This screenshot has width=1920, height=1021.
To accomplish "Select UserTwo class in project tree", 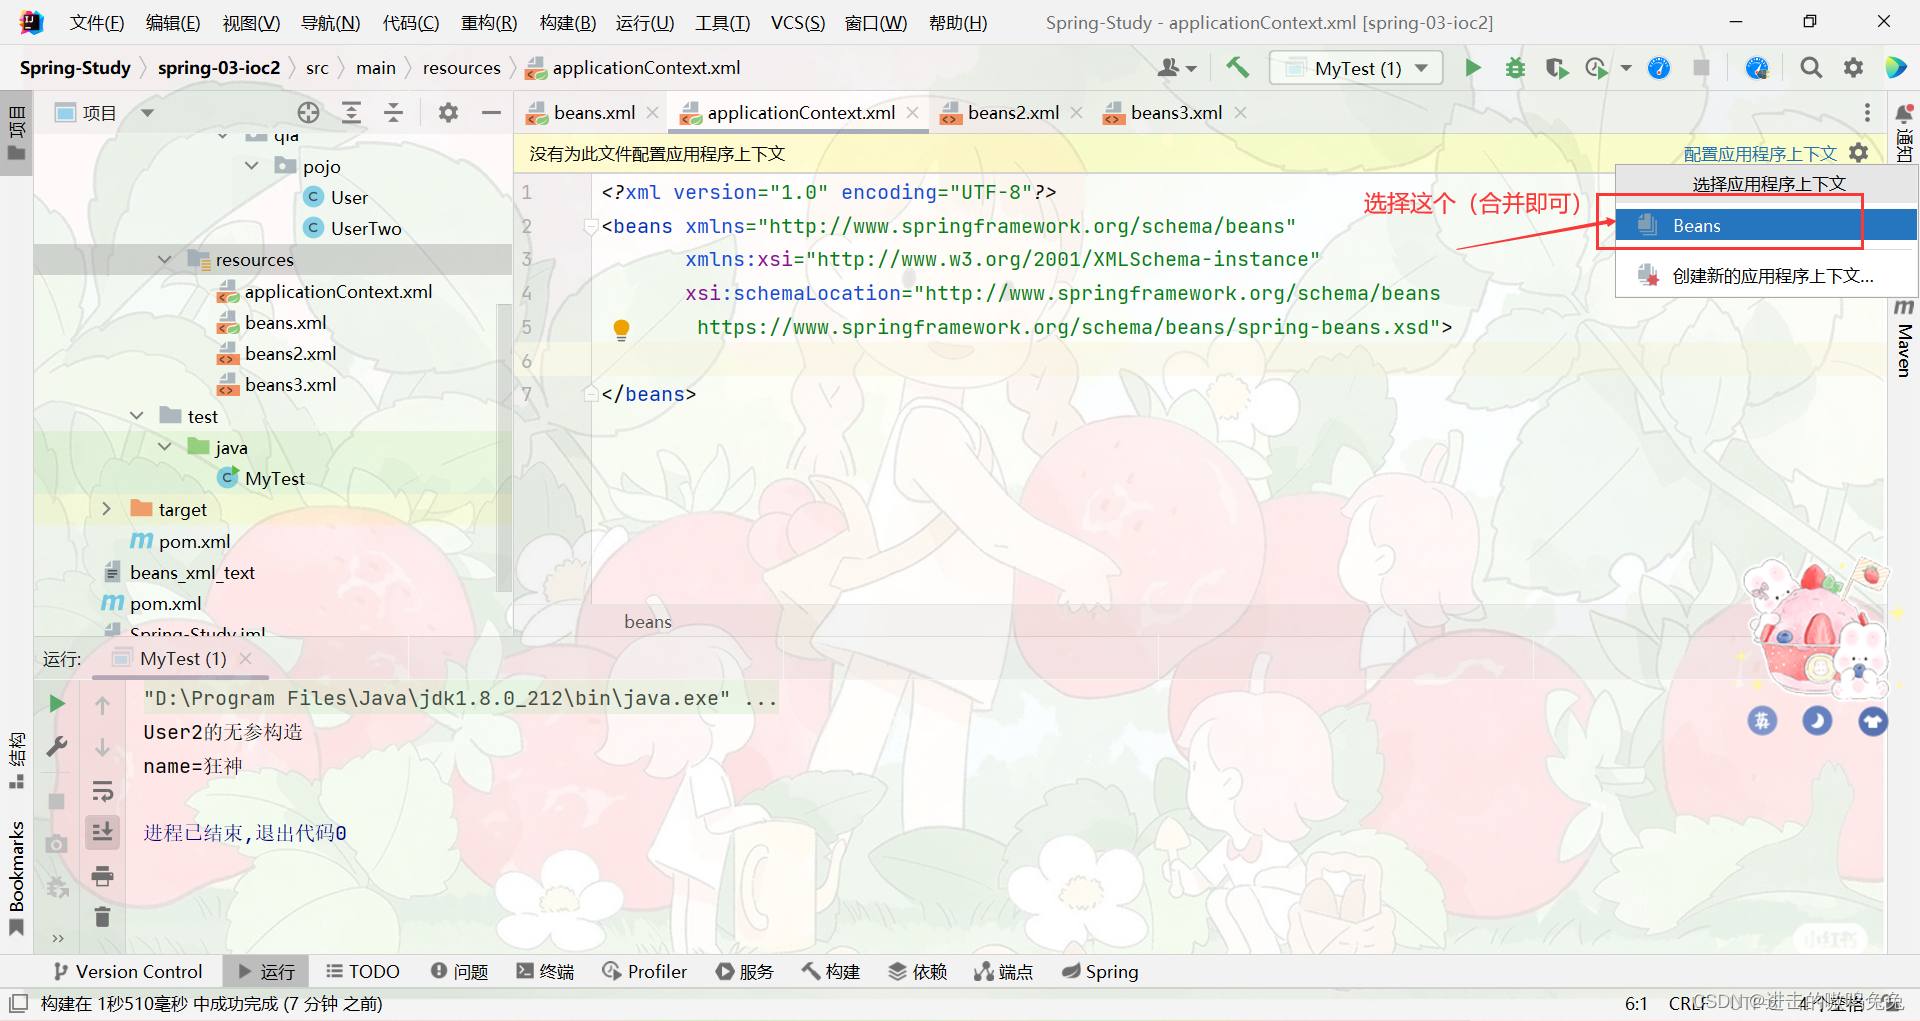I will point(366,229).
